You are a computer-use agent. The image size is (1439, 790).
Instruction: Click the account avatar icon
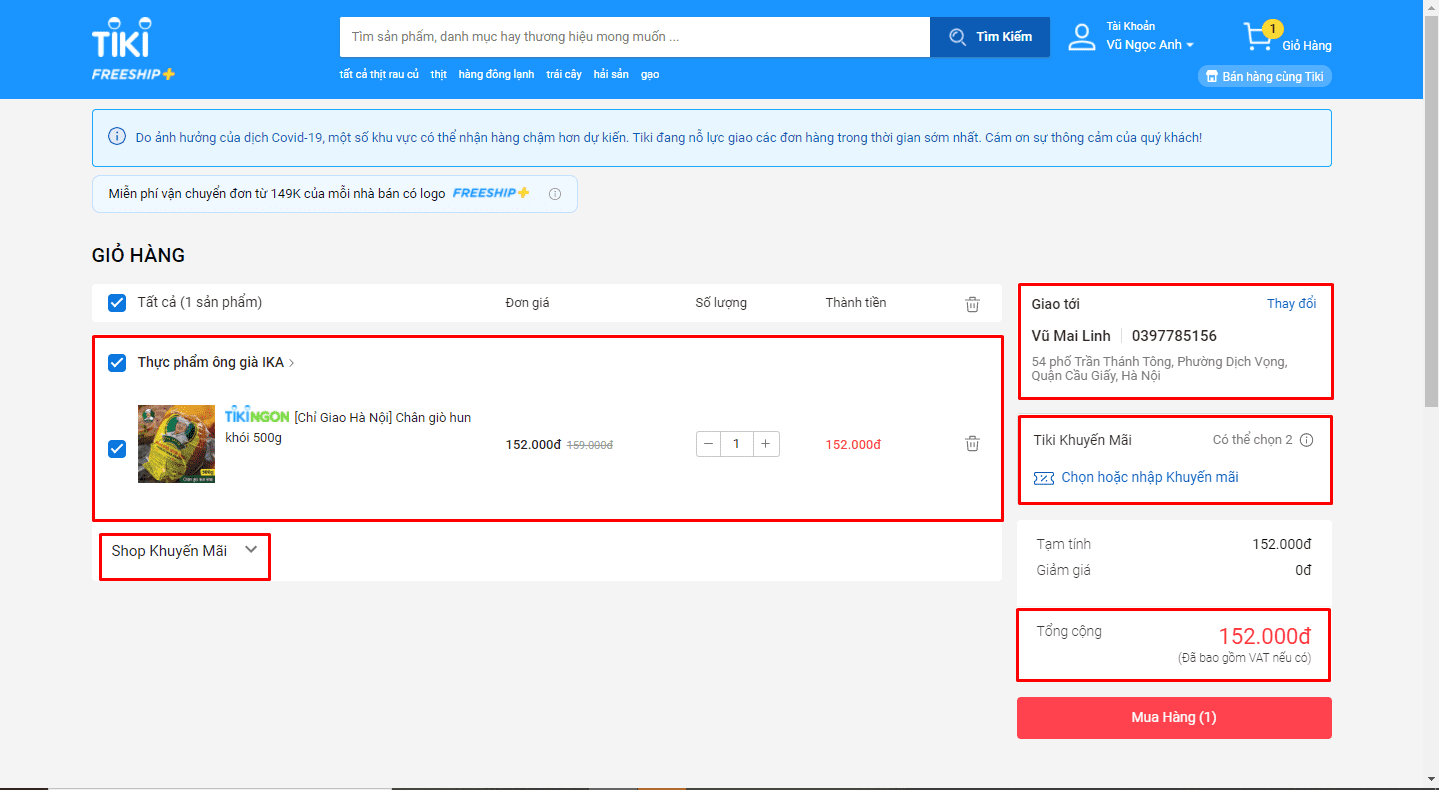tap(1082, 37)
